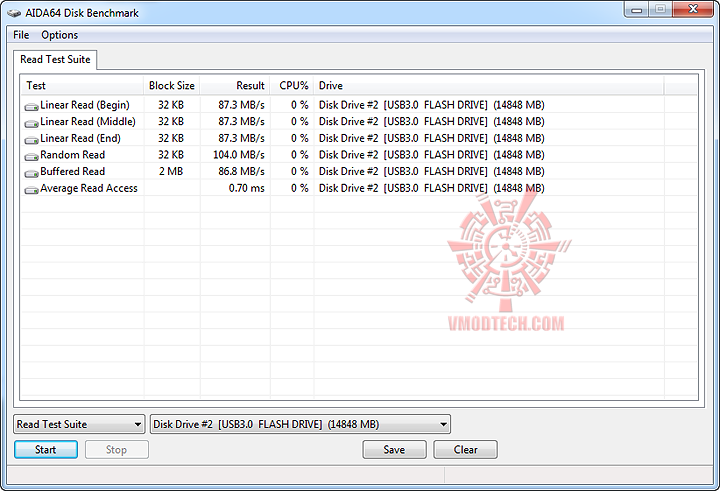Click the CPU% column header

click(x=292, y=85)
